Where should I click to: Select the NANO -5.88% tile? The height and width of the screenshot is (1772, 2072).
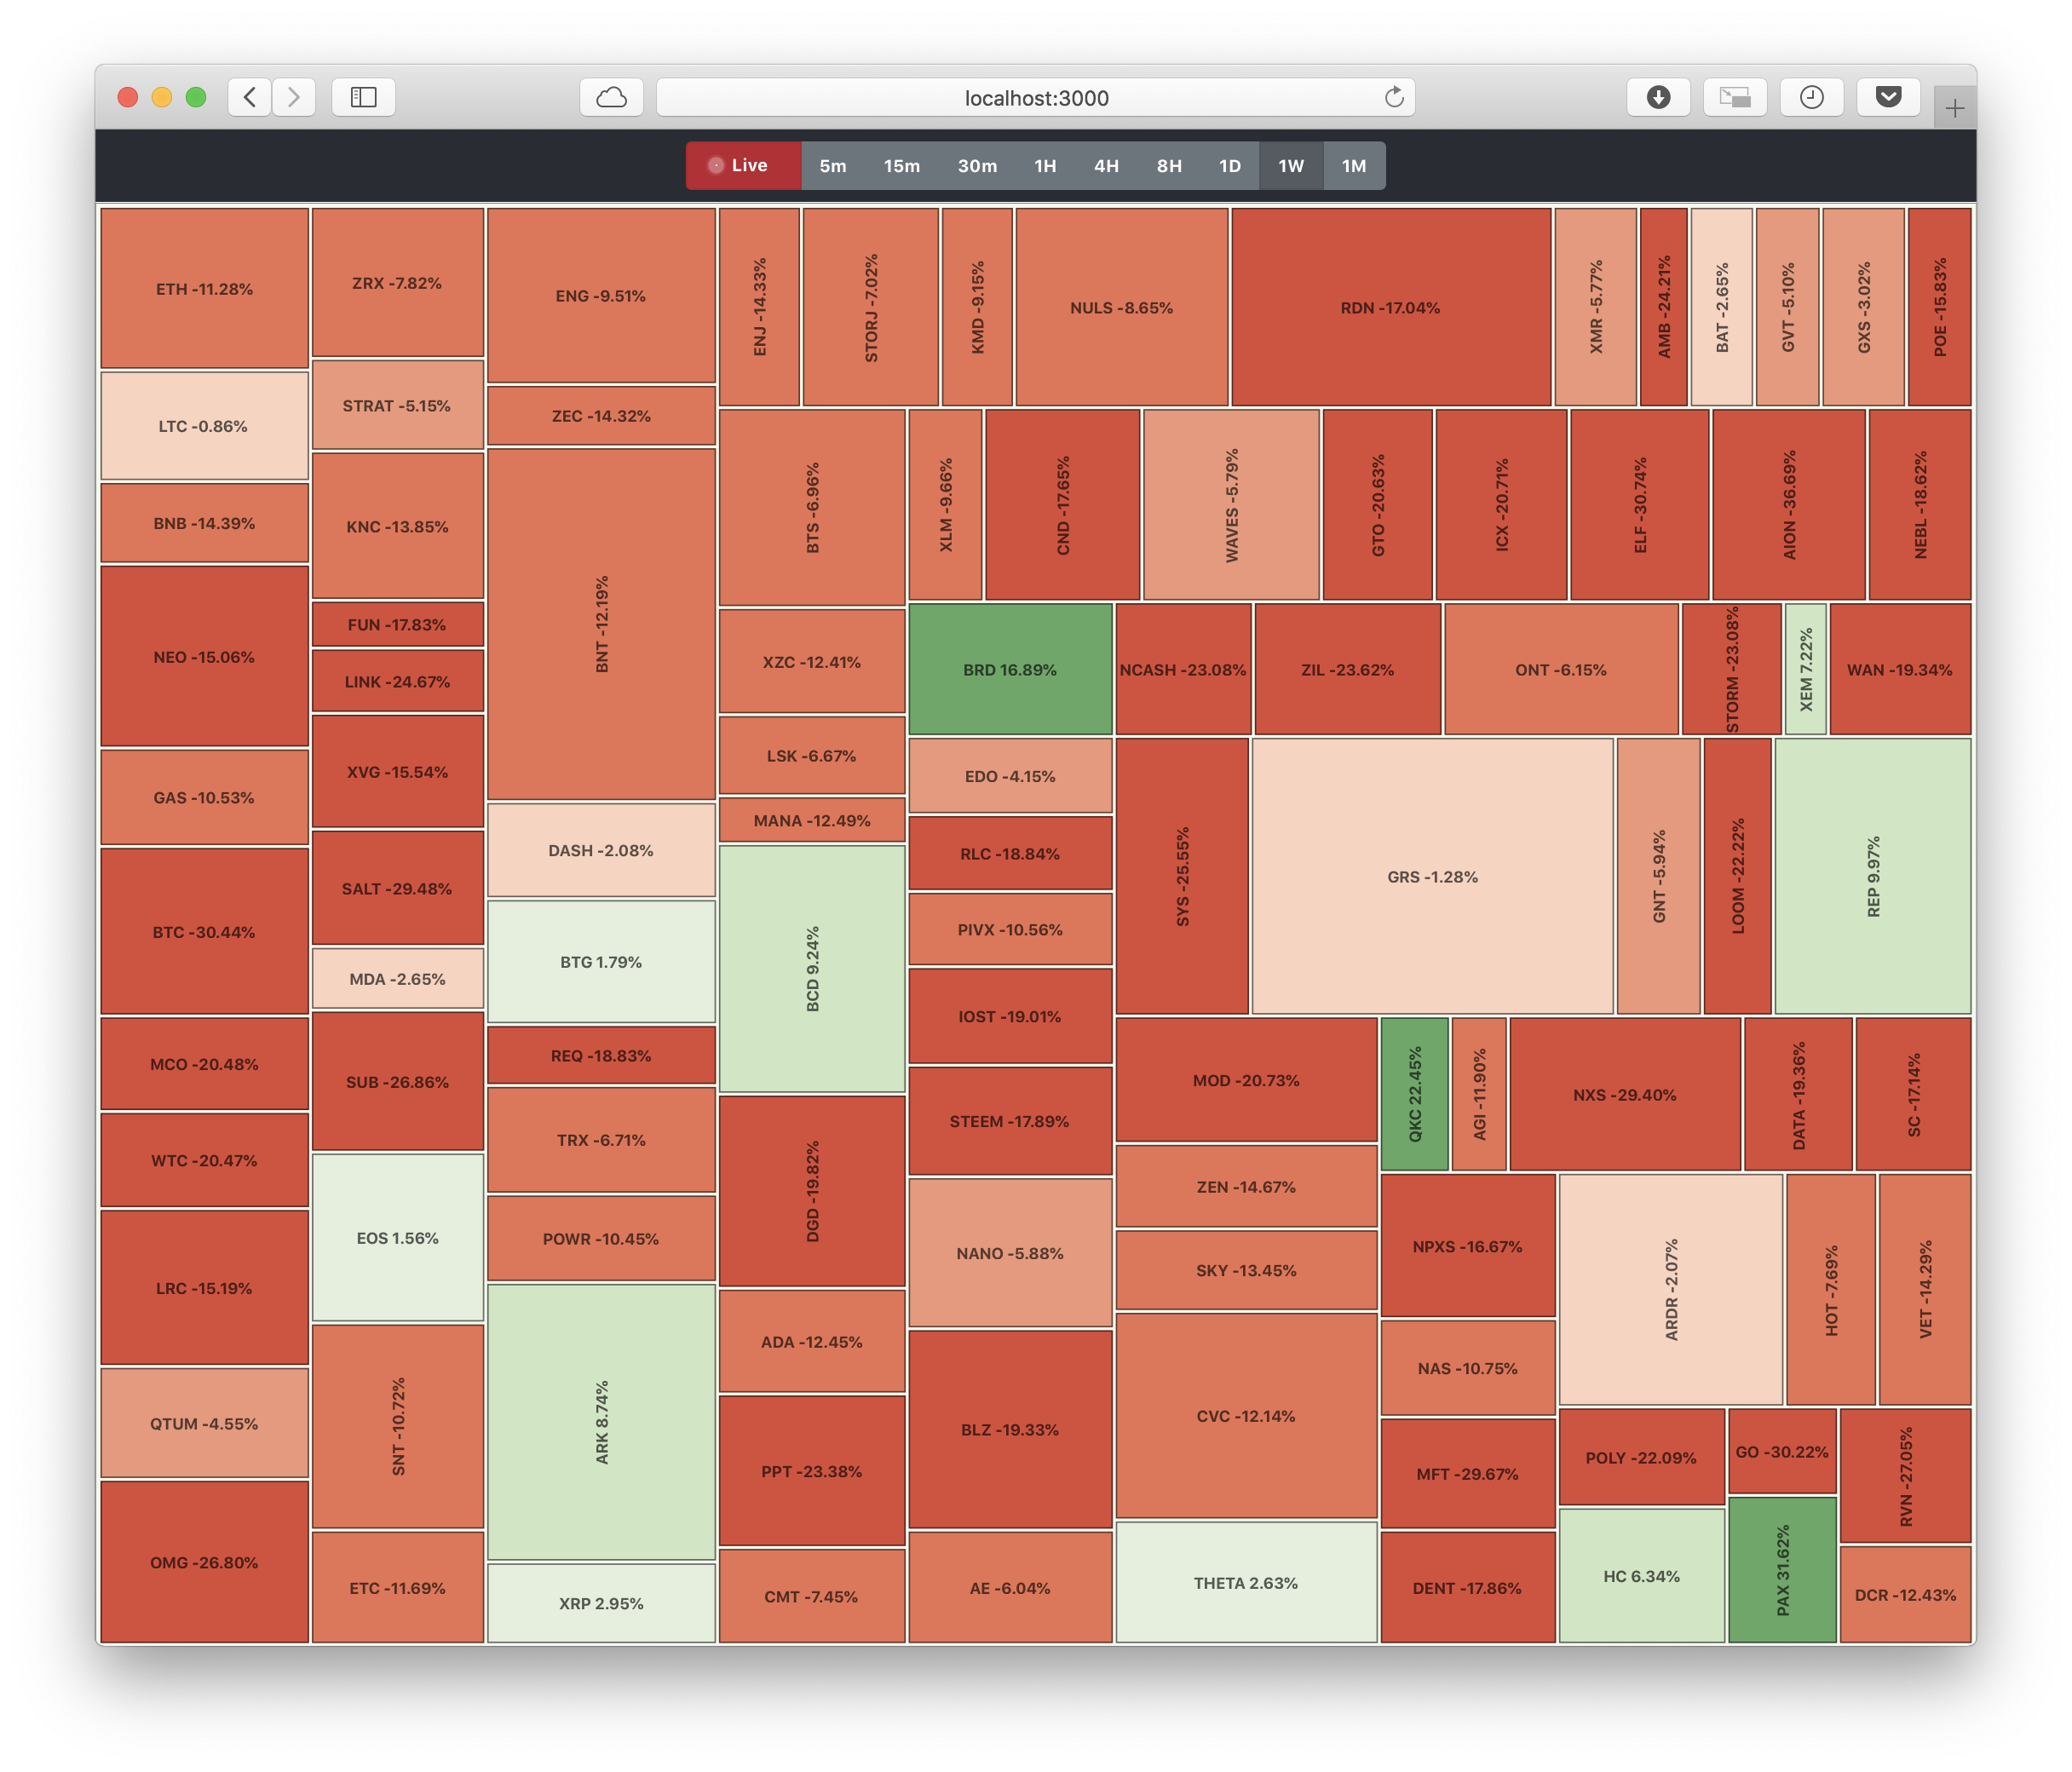tap(1010, 1252)
